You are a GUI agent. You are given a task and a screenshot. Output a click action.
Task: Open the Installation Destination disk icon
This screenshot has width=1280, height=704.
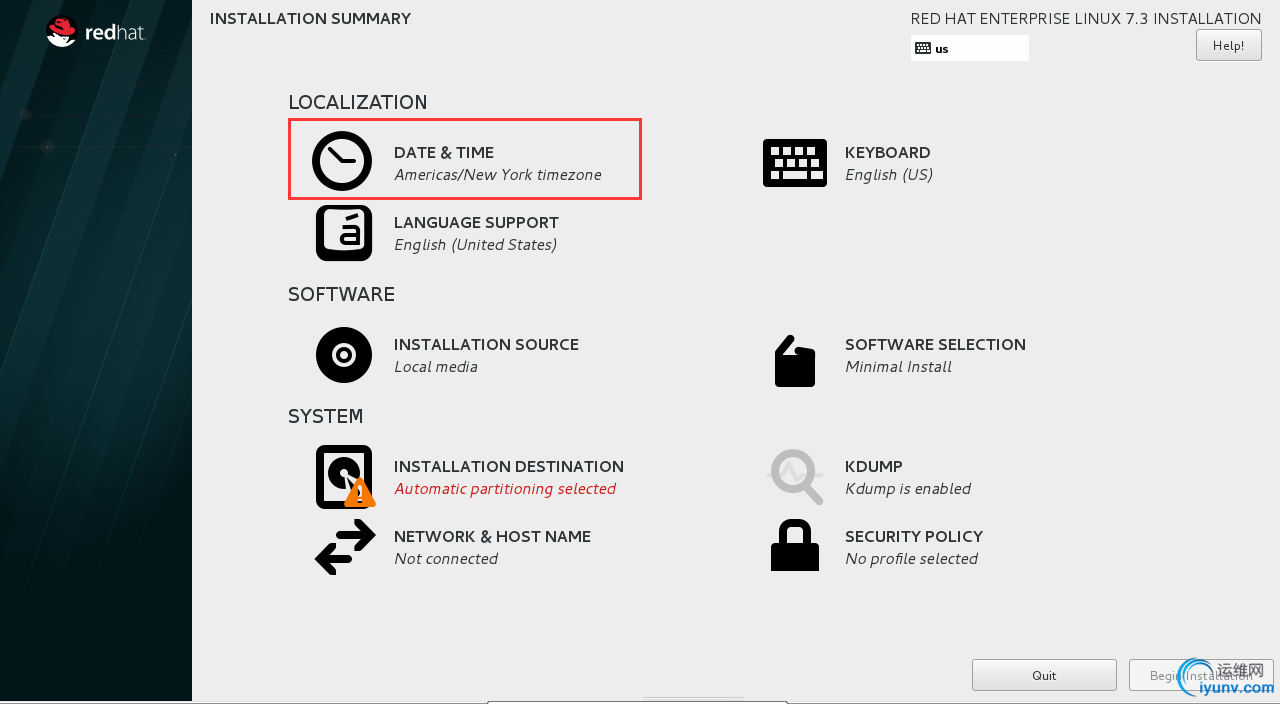pyautogui.click(x=345, y=477)
